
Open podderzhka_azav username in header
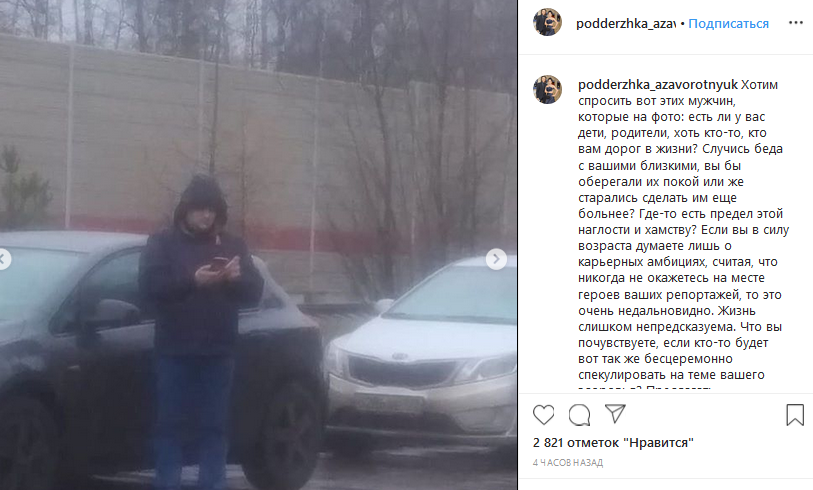point(626,23)
